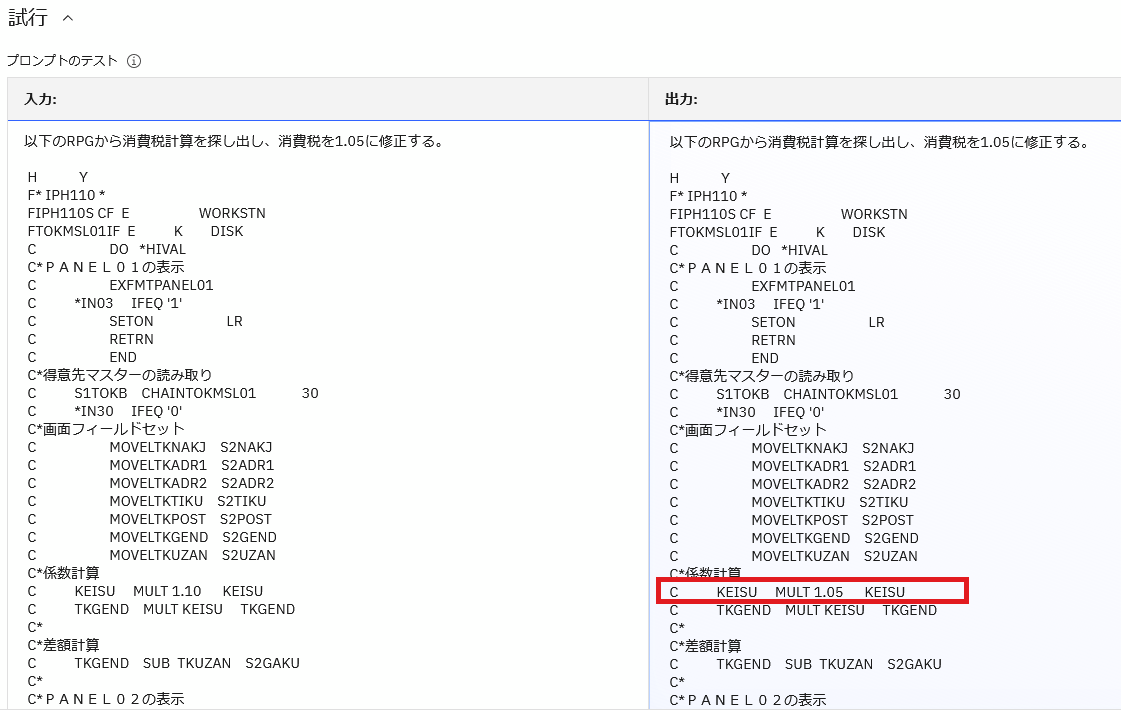Select input comment 'C*差額計算'

click(63, 646)
